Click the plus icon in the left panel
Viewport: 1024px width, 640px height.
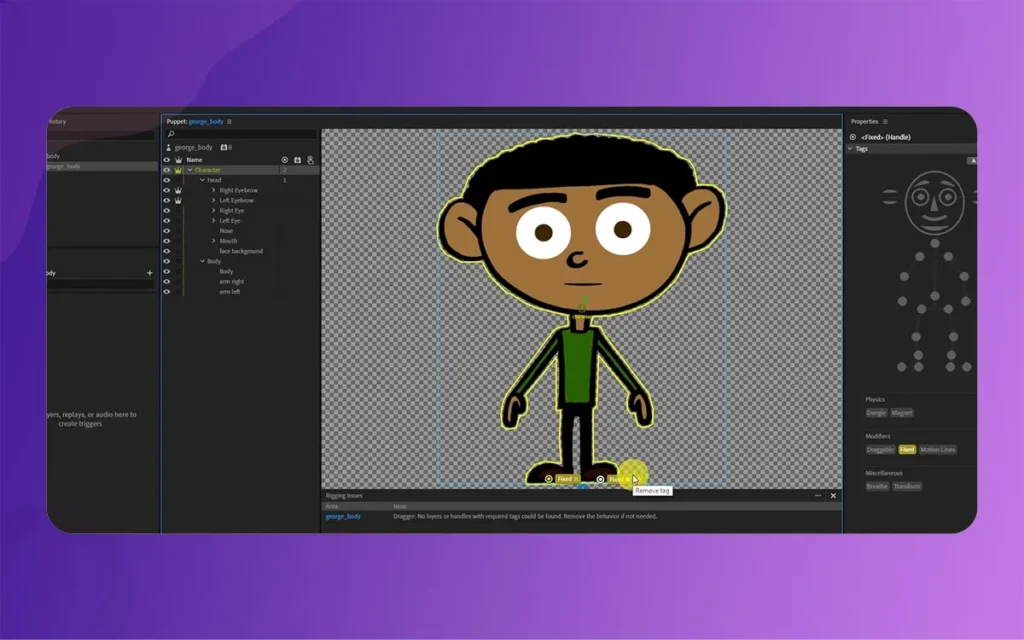pos(150,273)
